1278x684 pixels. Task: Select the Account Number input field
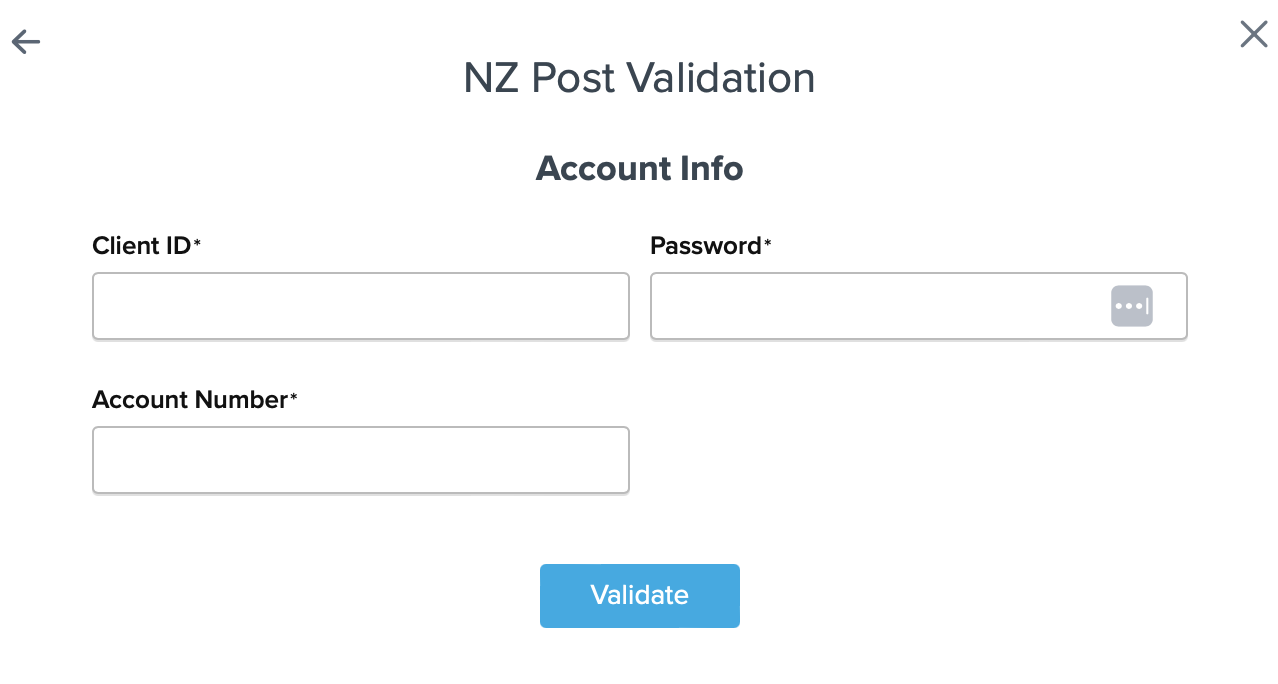click(360, 460)
